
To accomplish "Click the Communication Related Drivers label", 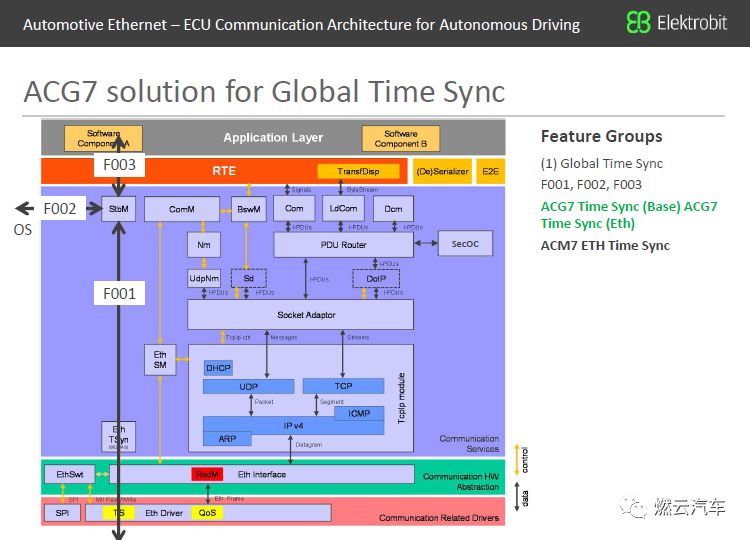I will (x=439, y=518).
